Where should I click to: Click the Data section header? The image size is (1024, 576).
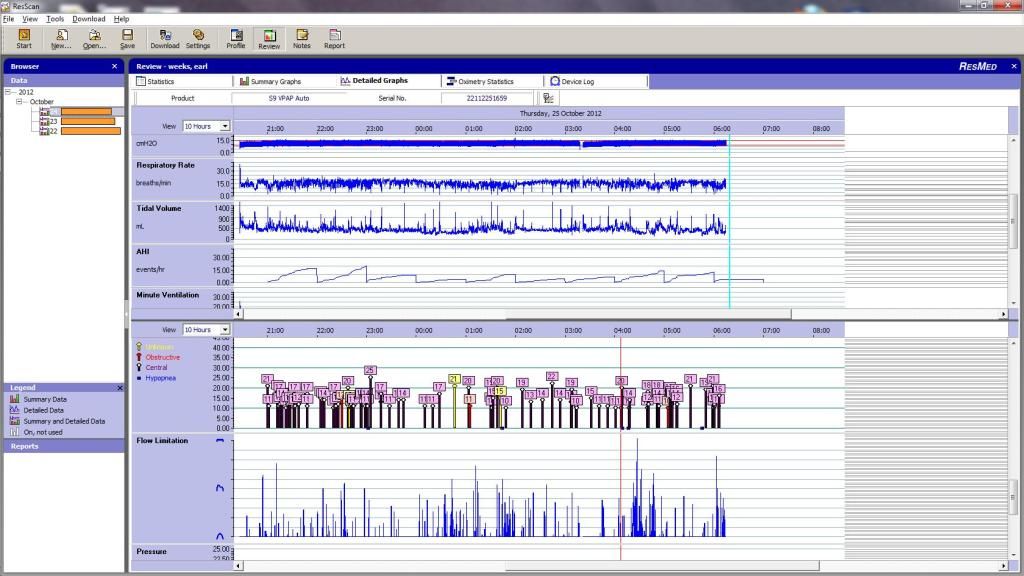(x=64, y=80)
